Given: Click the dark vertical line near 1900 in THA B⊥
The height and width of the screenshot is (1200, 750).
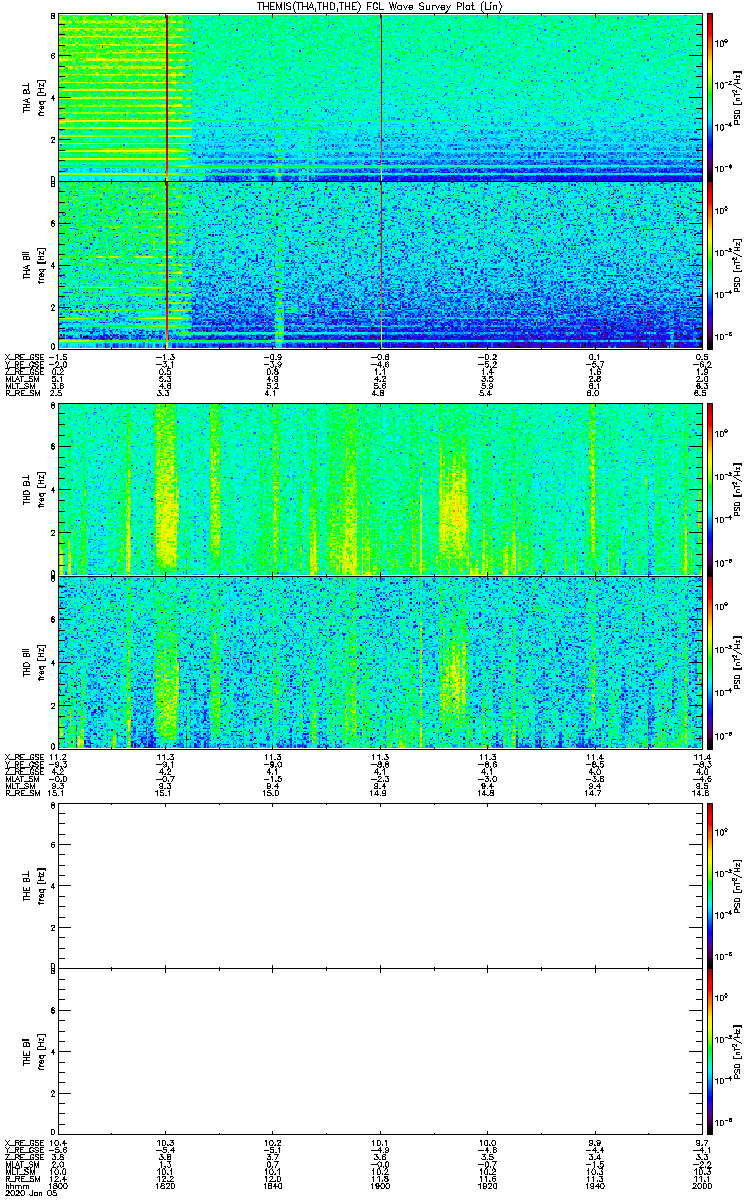Looking at the screenshot, I should coord(381,97).
